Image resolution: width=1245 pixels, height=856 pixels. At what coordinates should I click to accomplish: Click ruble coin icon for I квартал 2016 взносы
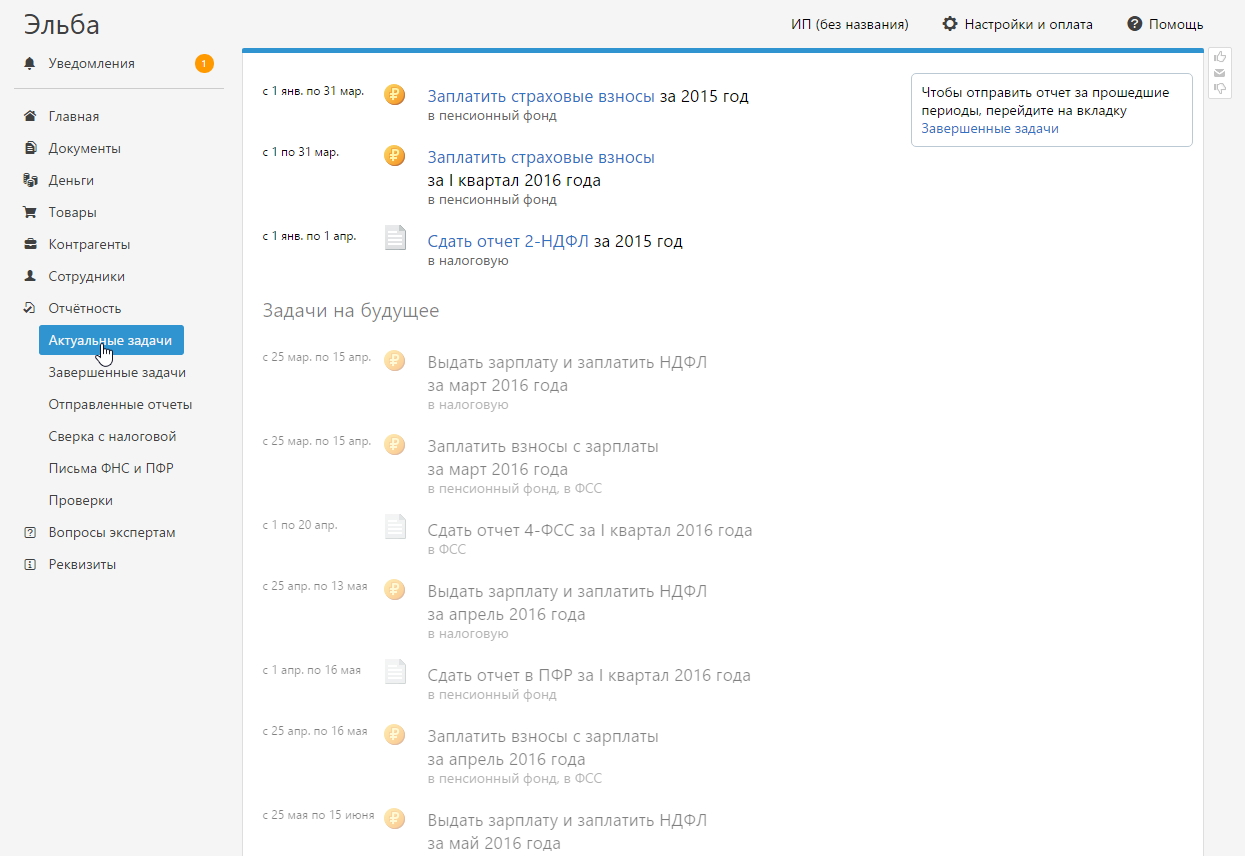(395, 156)
